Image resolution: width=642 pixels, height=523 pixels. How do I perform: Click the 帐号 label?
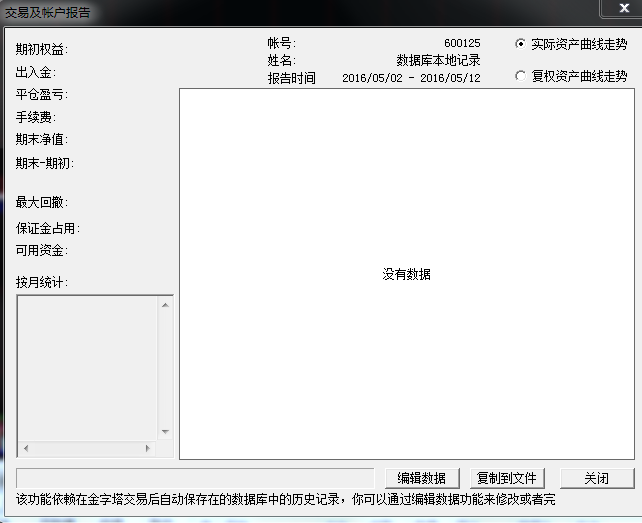point(282,43)
